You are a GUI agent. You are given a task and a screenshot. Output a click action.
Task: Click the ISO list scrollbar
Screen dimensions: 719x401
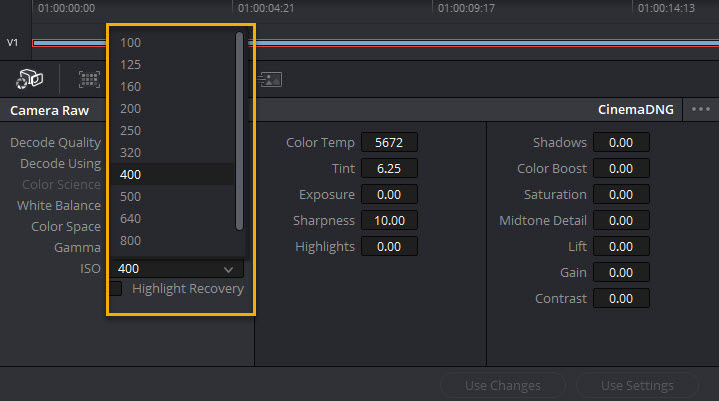(x=239, y=130)
